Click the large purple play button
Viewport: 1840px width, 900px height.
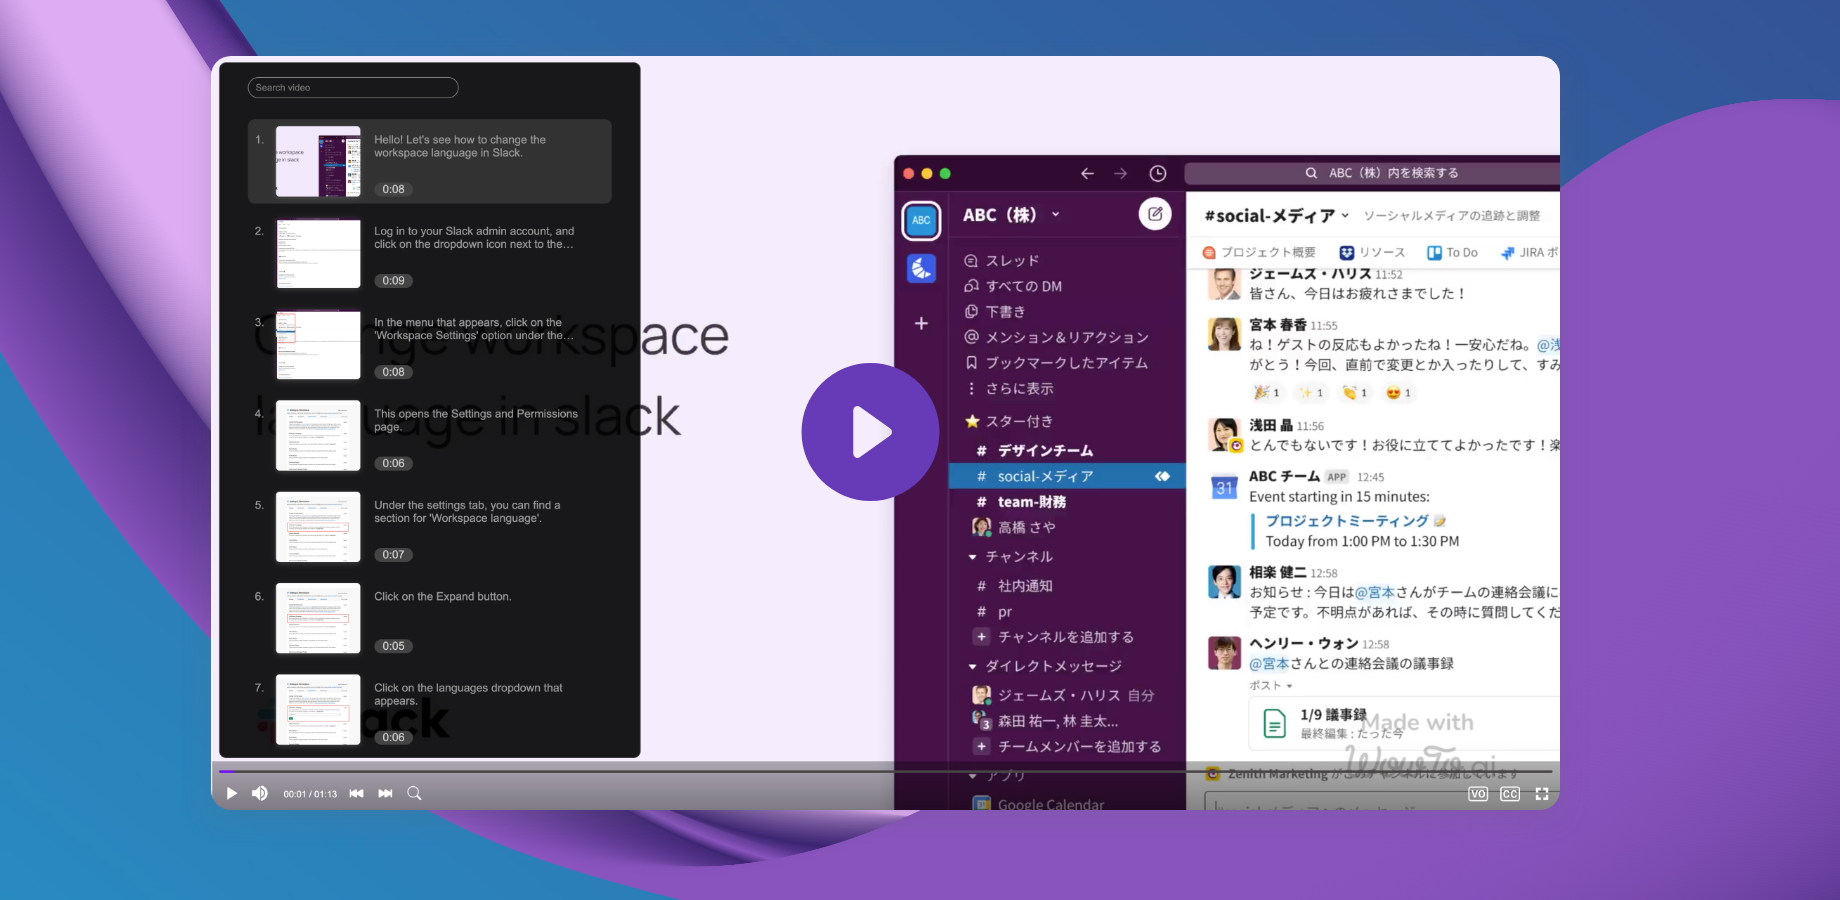[x=870, y=432]
